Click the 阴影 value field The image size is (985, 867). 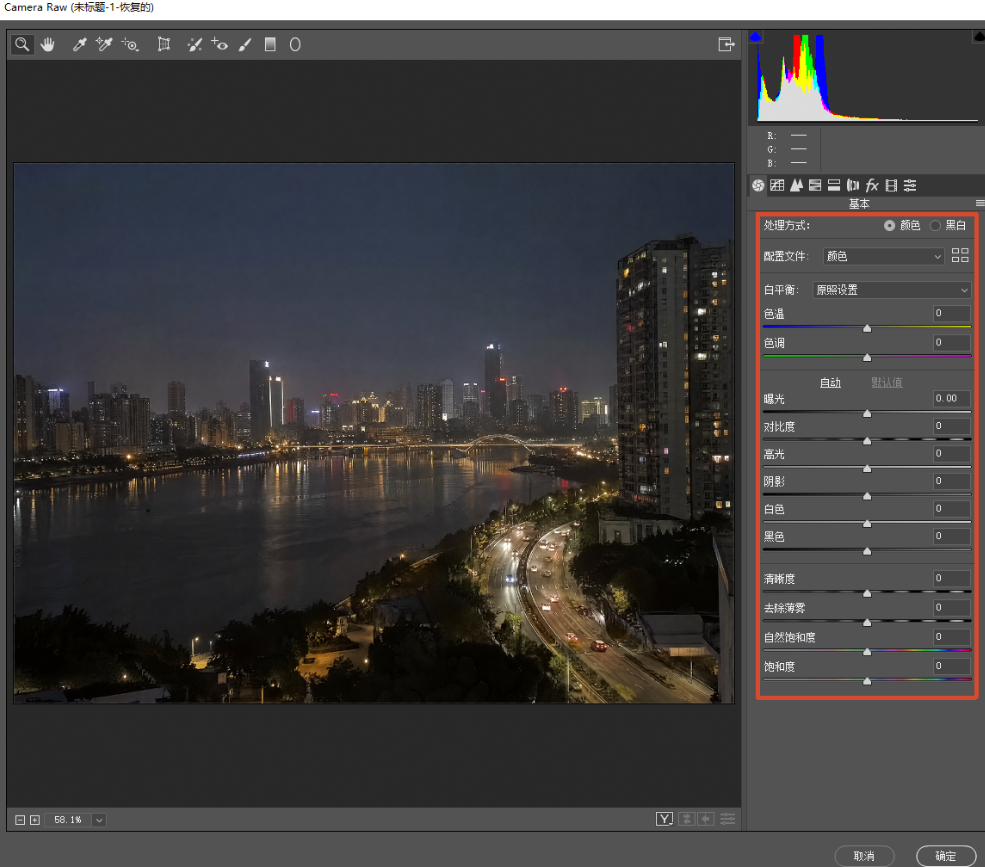point(952,481)
